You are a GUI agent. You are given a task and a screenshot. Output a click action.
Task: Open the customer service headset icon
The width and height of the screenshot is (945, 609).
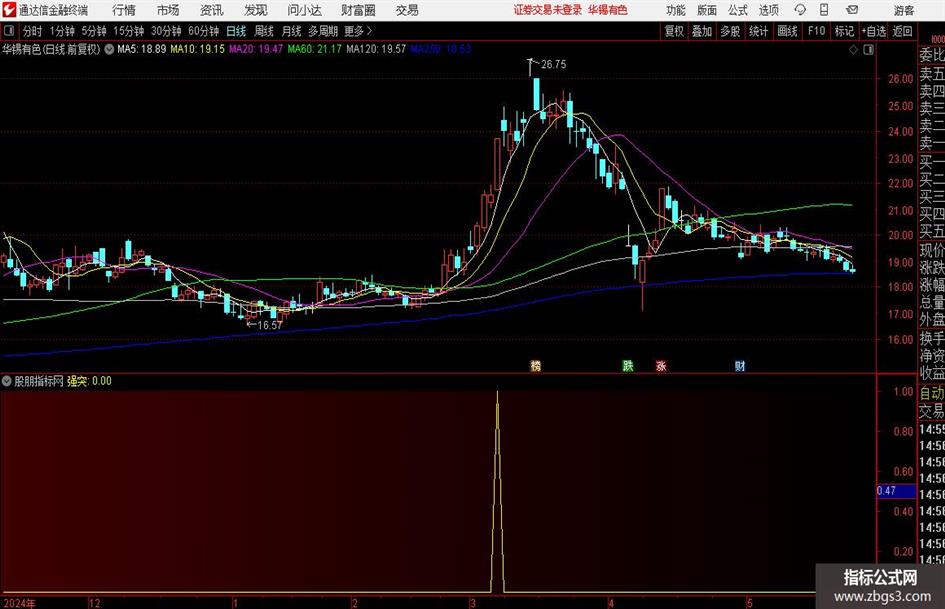click(x=800, y=10)
